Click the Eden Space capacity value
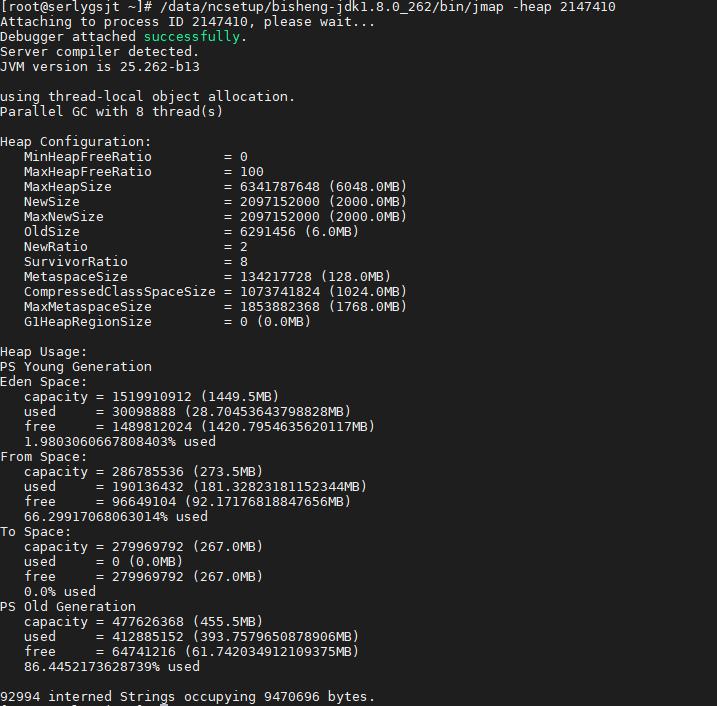This screenshot has height=706, width=717. point(152,396)
